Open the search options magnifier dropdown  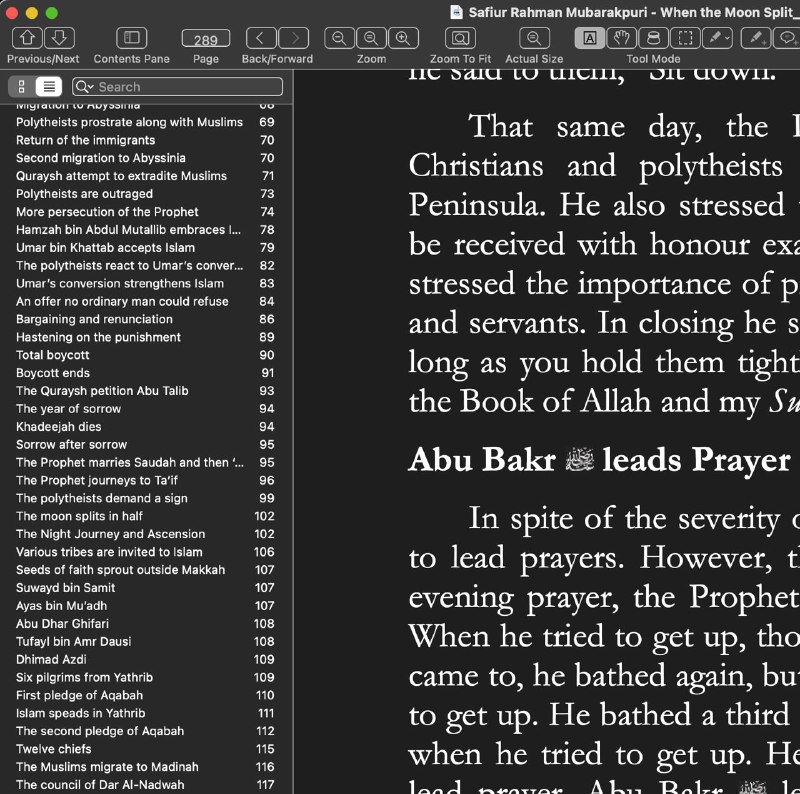[x=84, y=87]
